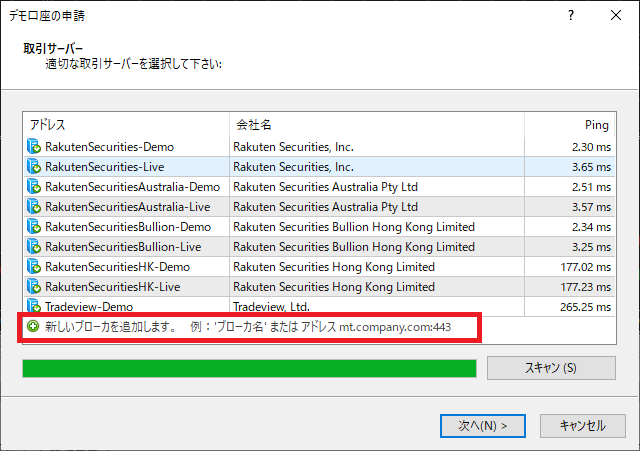Select RakutenSecuritiesAustralia-Live address
The height and width of the screenshot is (451, 640).
coord(127,207)
